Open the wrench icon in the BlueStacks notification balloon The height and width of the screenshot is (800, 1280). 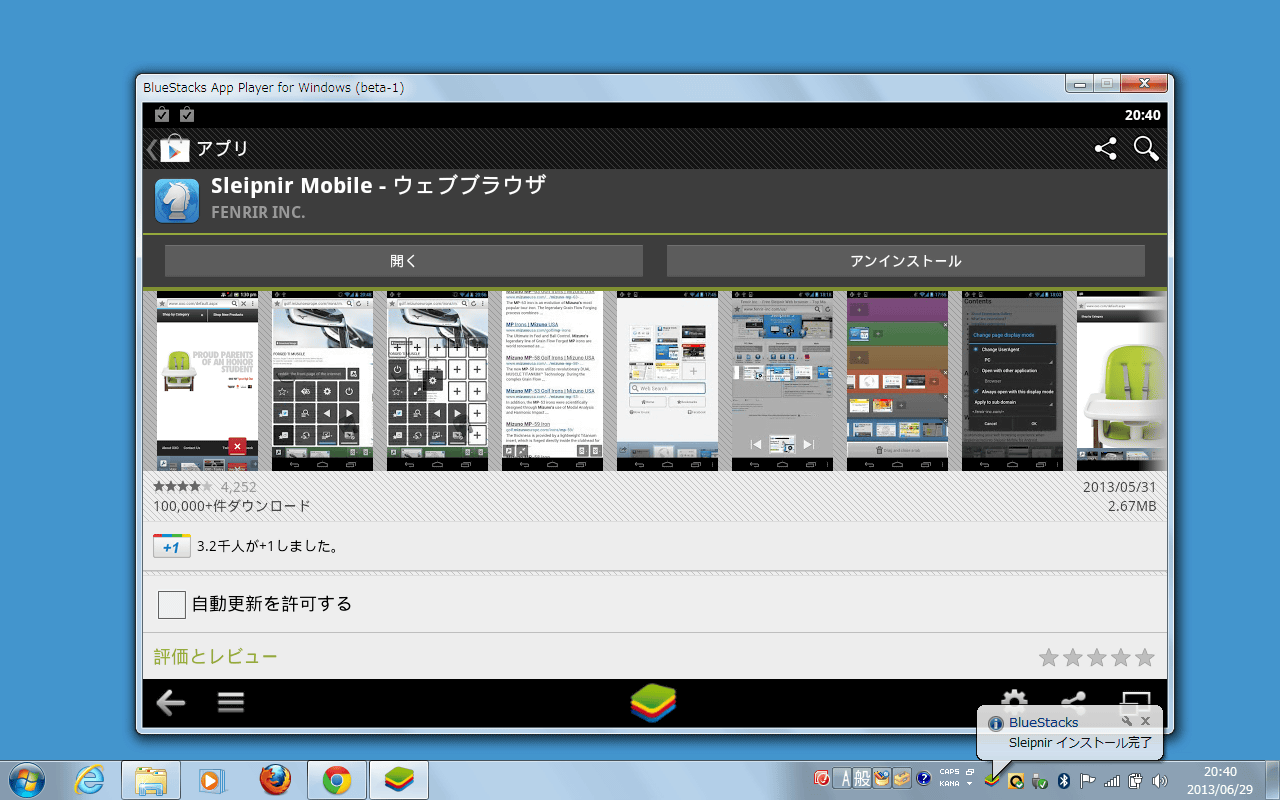pos(1127,721)
